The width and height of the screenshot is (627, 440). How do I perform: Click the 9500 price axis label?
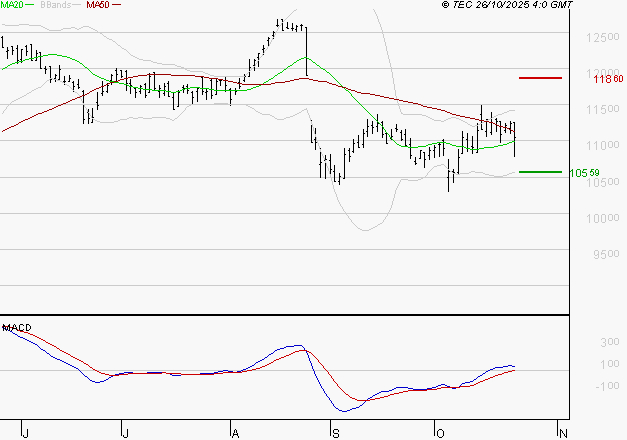point(606,254)
